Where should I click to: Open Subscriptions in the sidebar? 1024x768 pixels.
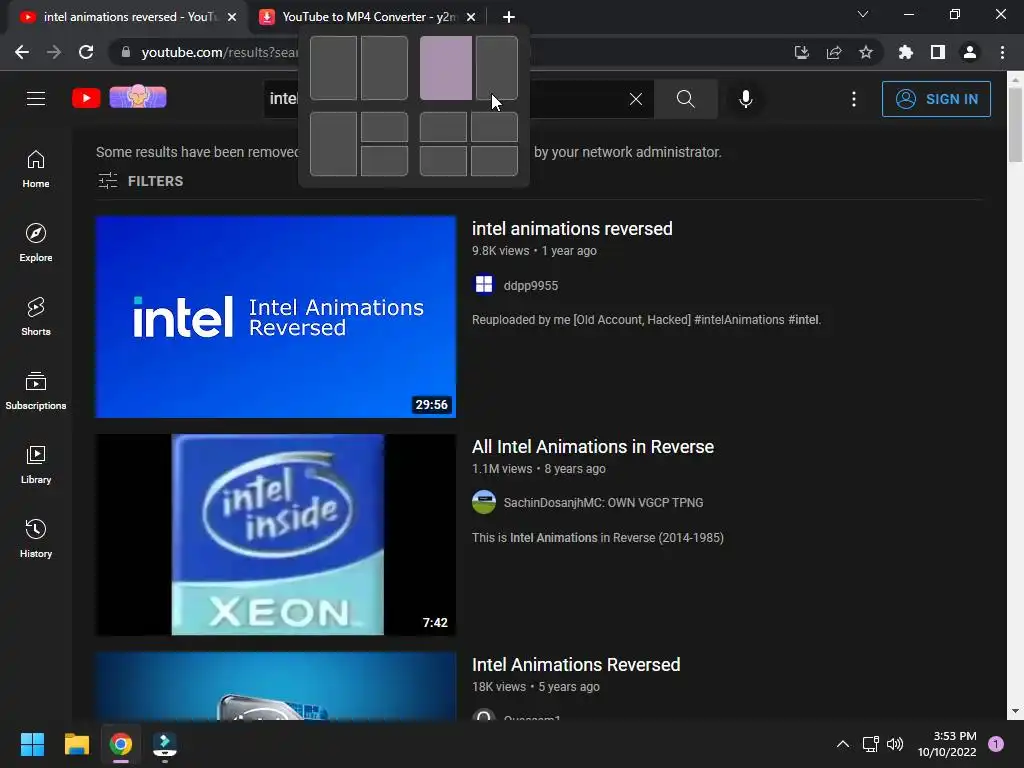(36, 391)
